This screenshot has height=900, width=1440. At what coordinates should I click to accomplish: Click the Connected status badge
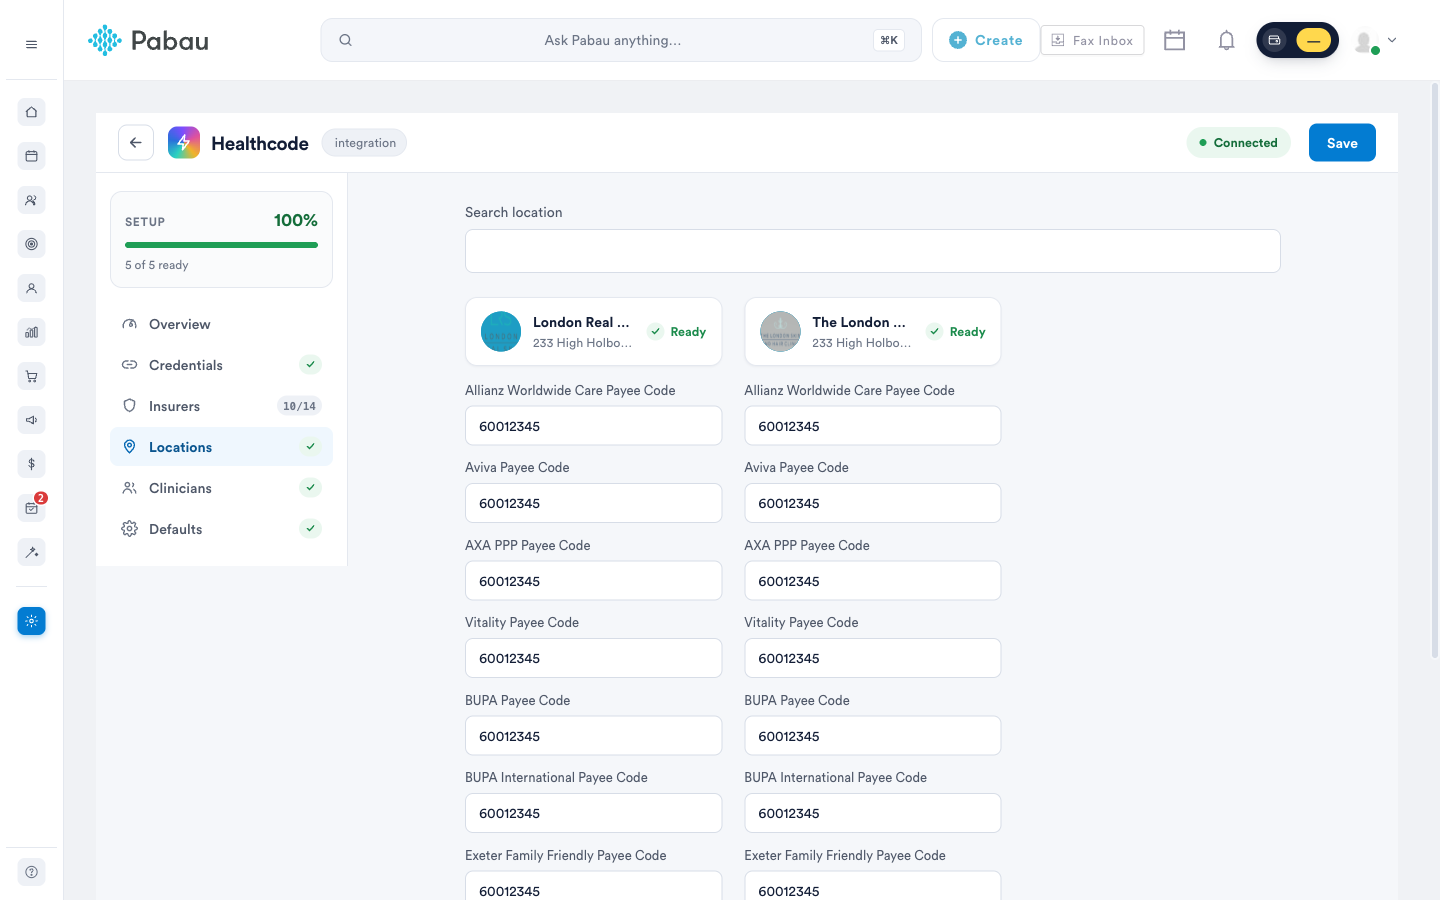tap(1239, 143)
